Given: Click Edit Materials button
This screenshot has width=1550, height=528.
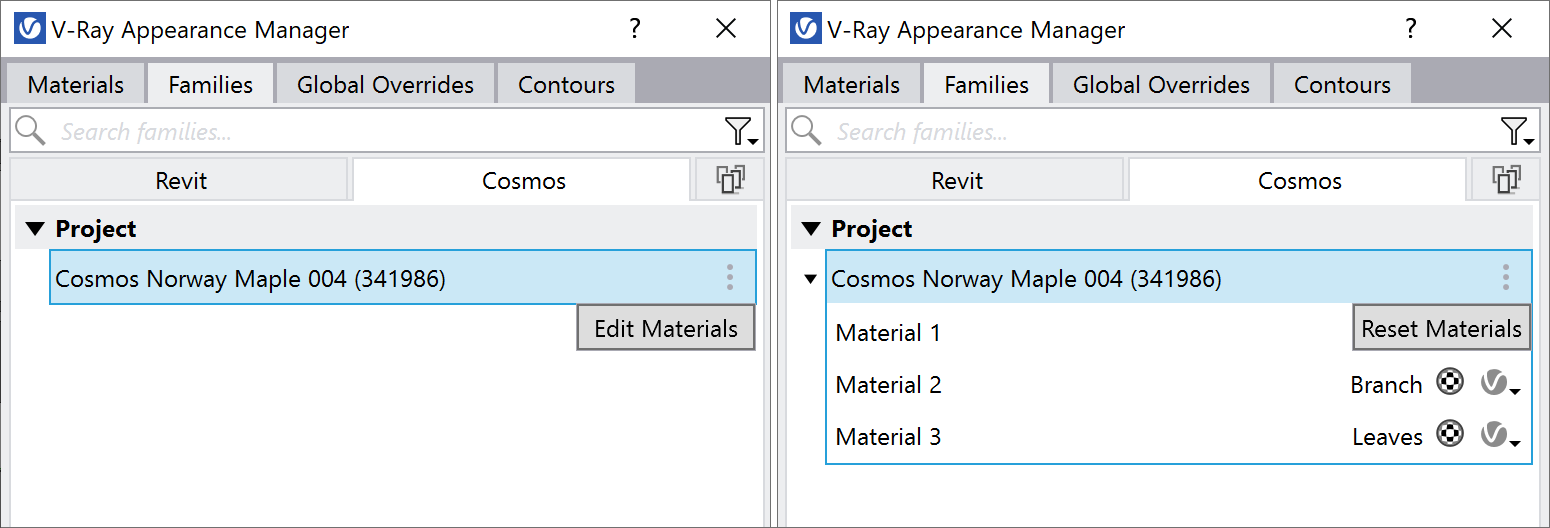Looking at the screenshot, I should point(666,328).
